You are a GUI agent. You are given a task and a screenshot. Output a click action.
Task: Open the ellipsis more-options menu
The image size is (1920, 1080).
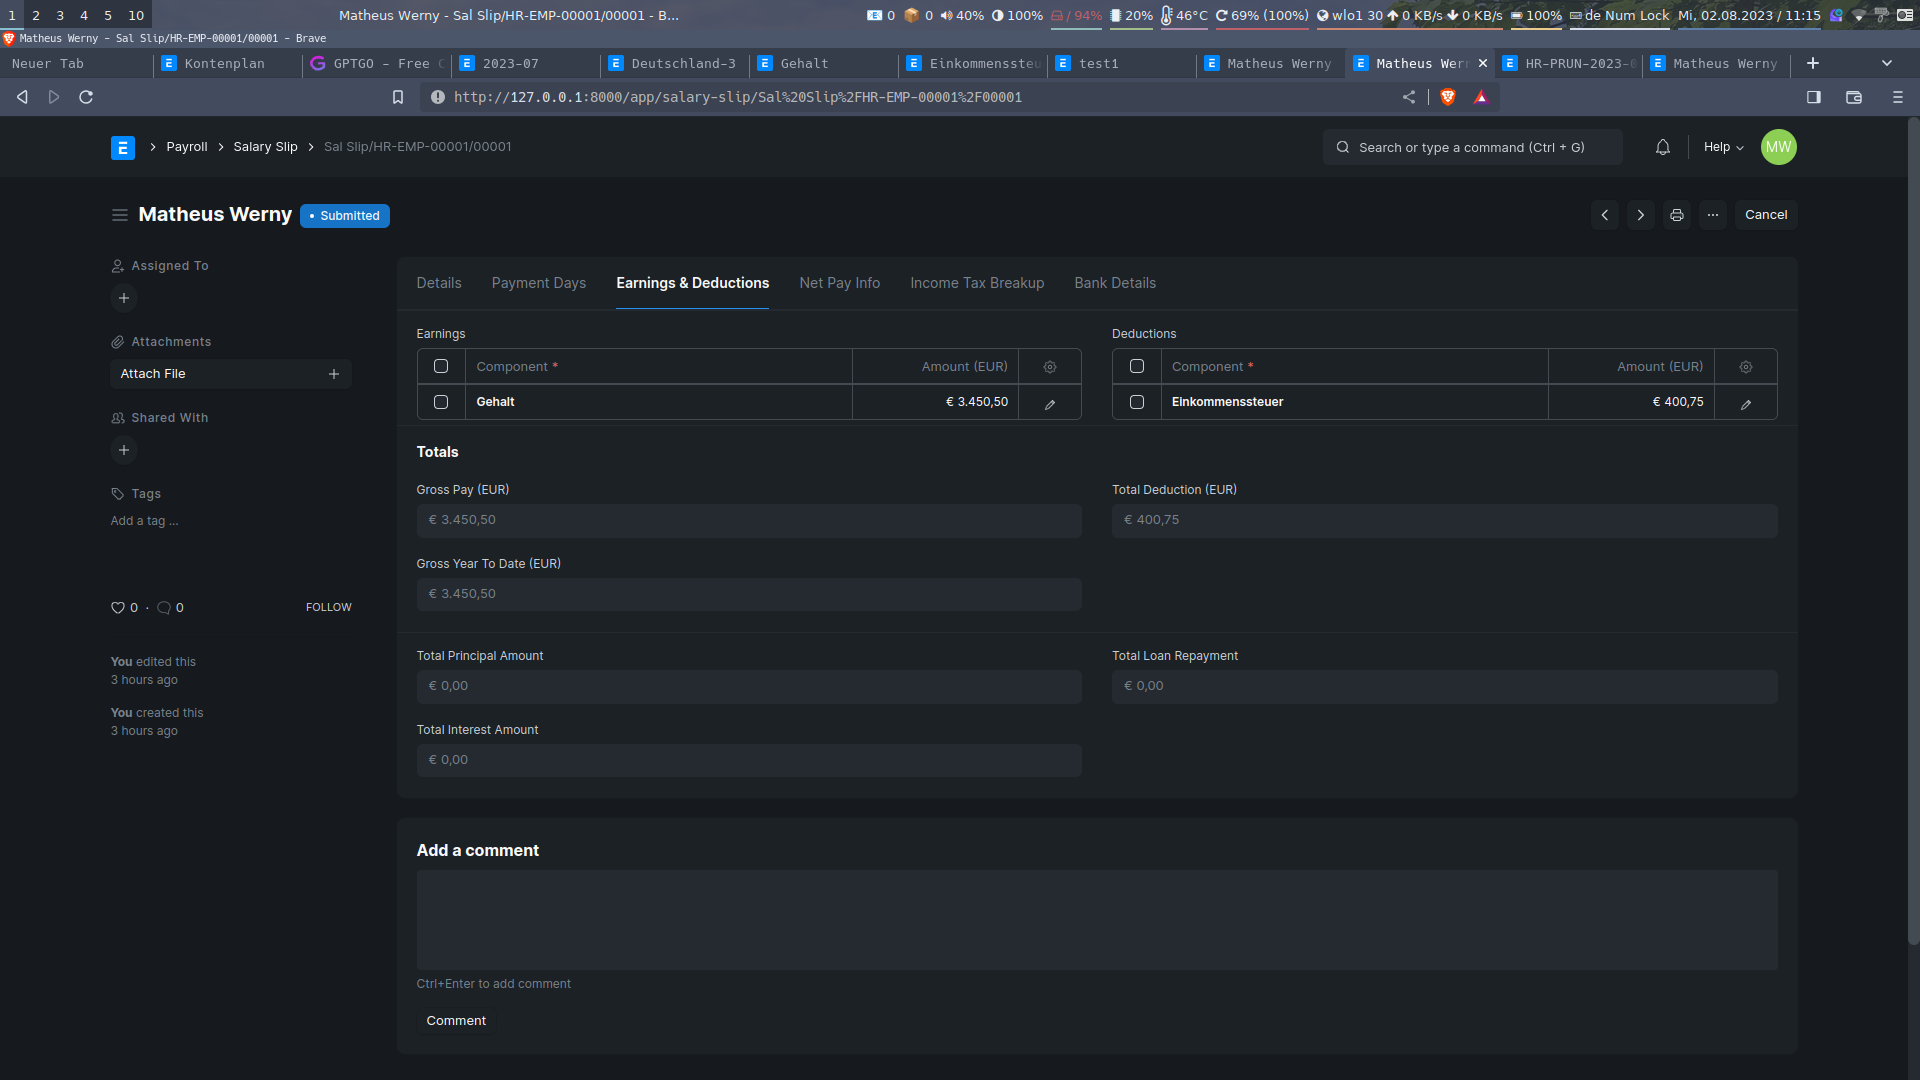(1712, 214)
